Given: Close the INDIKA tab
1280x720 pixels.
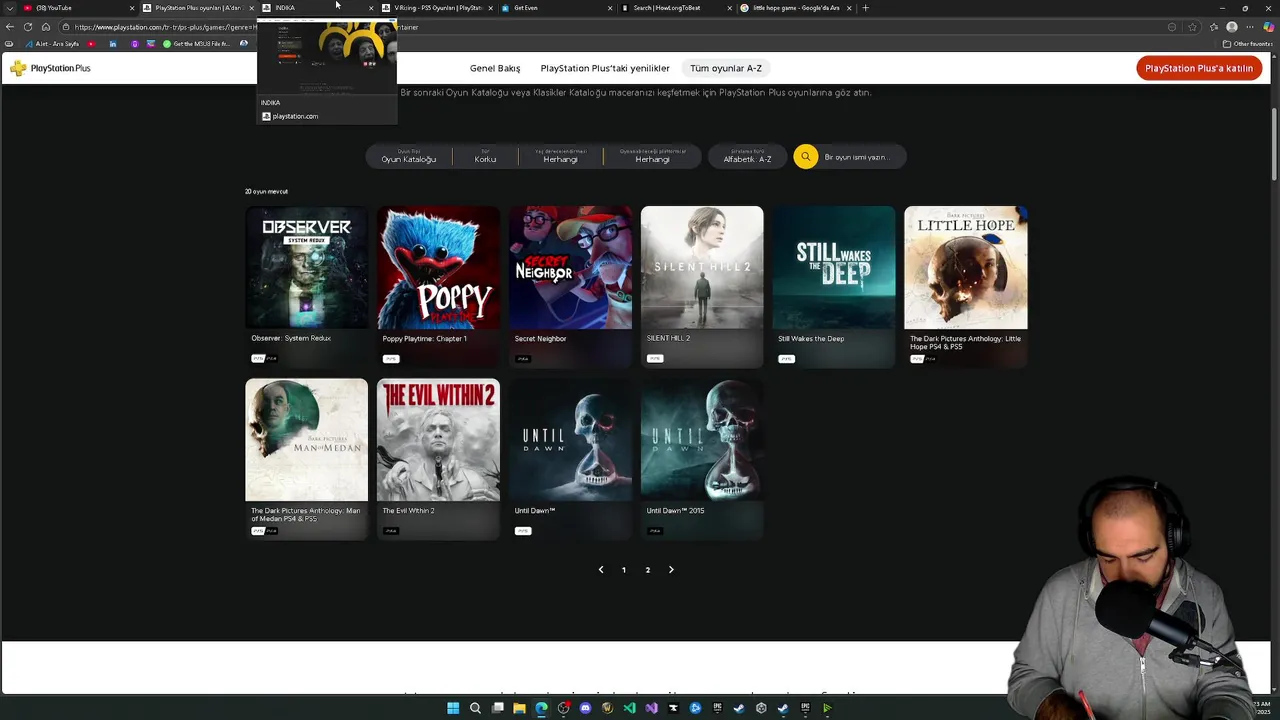Looking at the screenshot, I should (371, 8).
